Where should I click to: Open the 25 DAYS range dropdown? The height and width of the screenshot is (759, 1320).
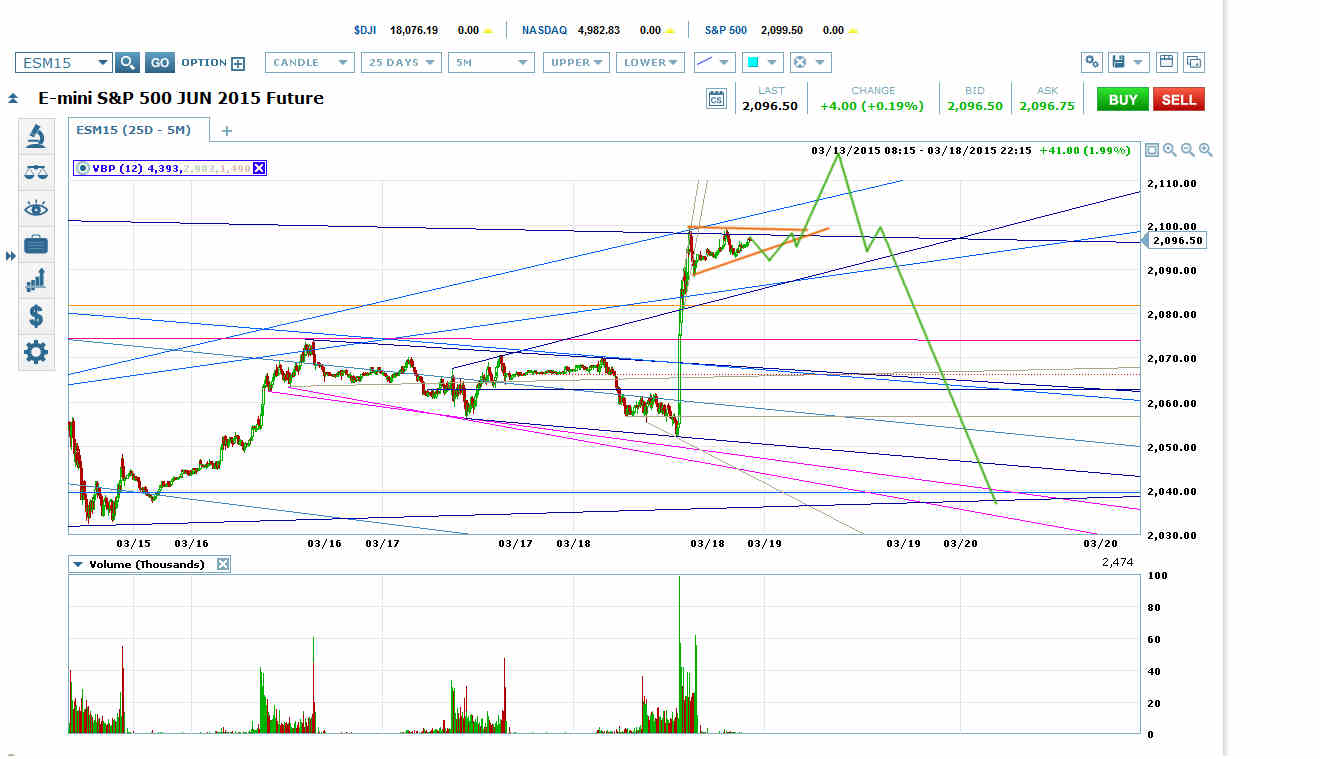pos(401,62)
